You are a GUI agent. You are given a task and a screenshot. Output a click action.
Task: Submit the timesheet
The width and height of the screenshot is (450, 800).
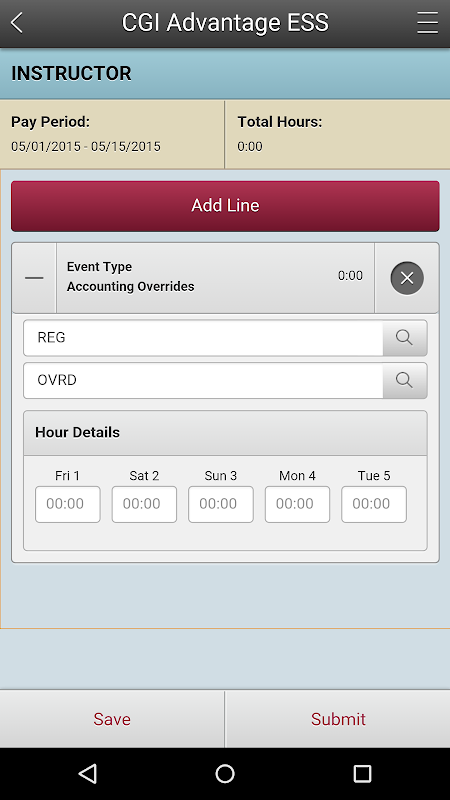(338, 718)
